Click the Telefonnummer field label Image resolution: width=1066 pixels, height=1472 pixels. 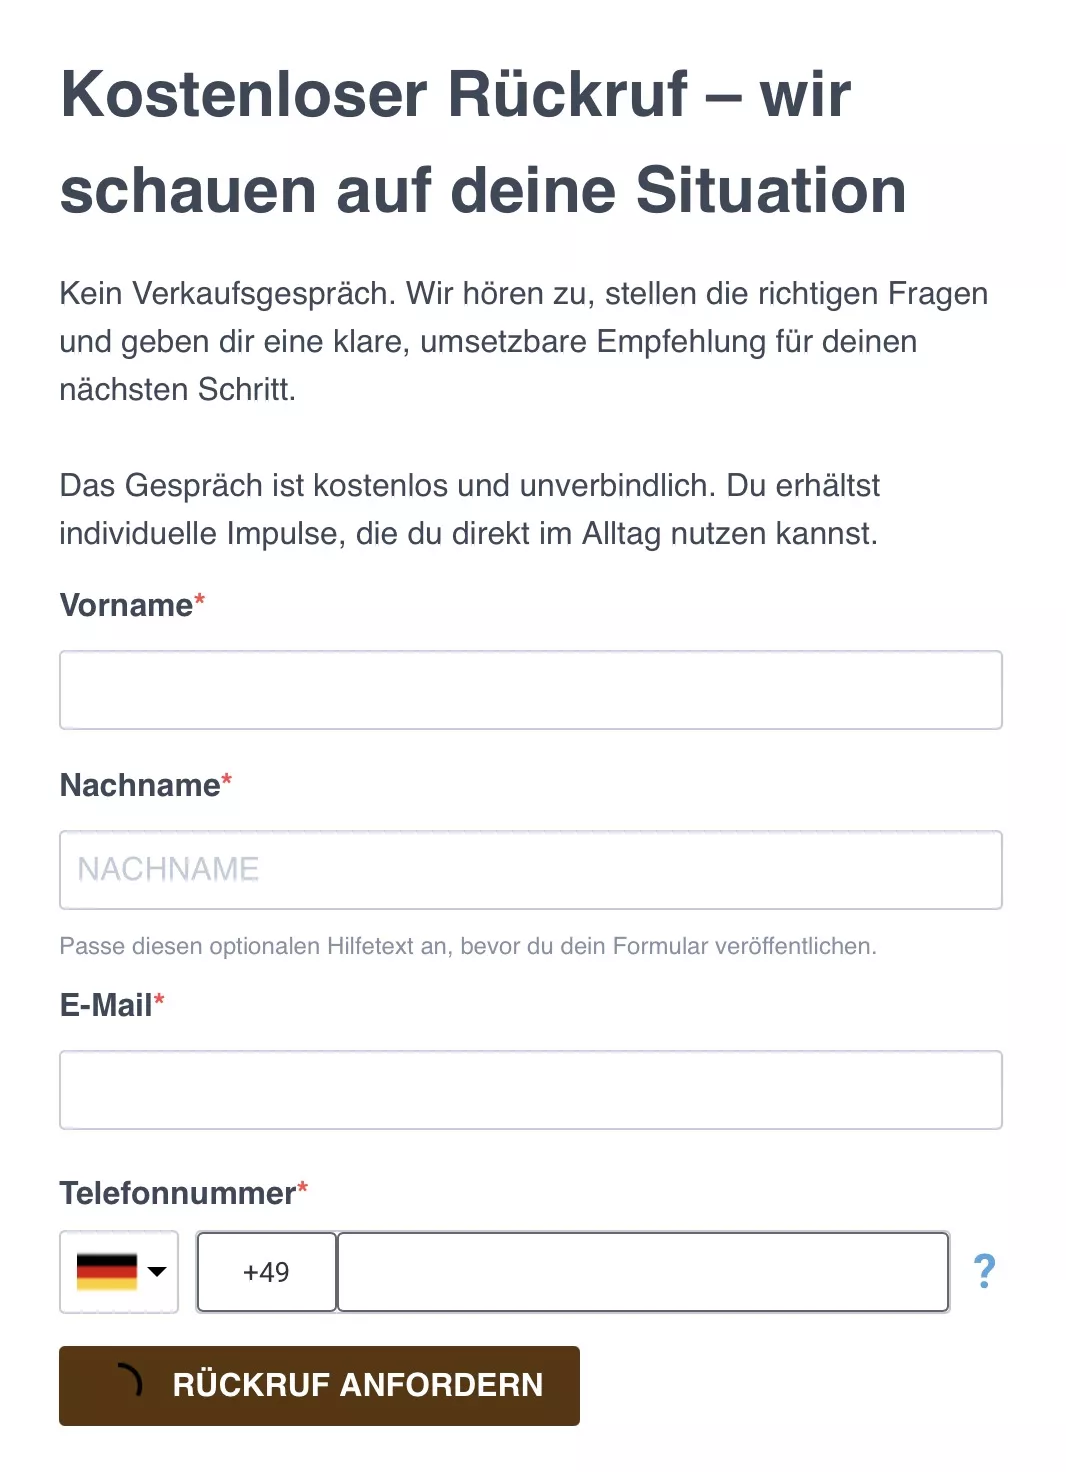click(177, 1194)
